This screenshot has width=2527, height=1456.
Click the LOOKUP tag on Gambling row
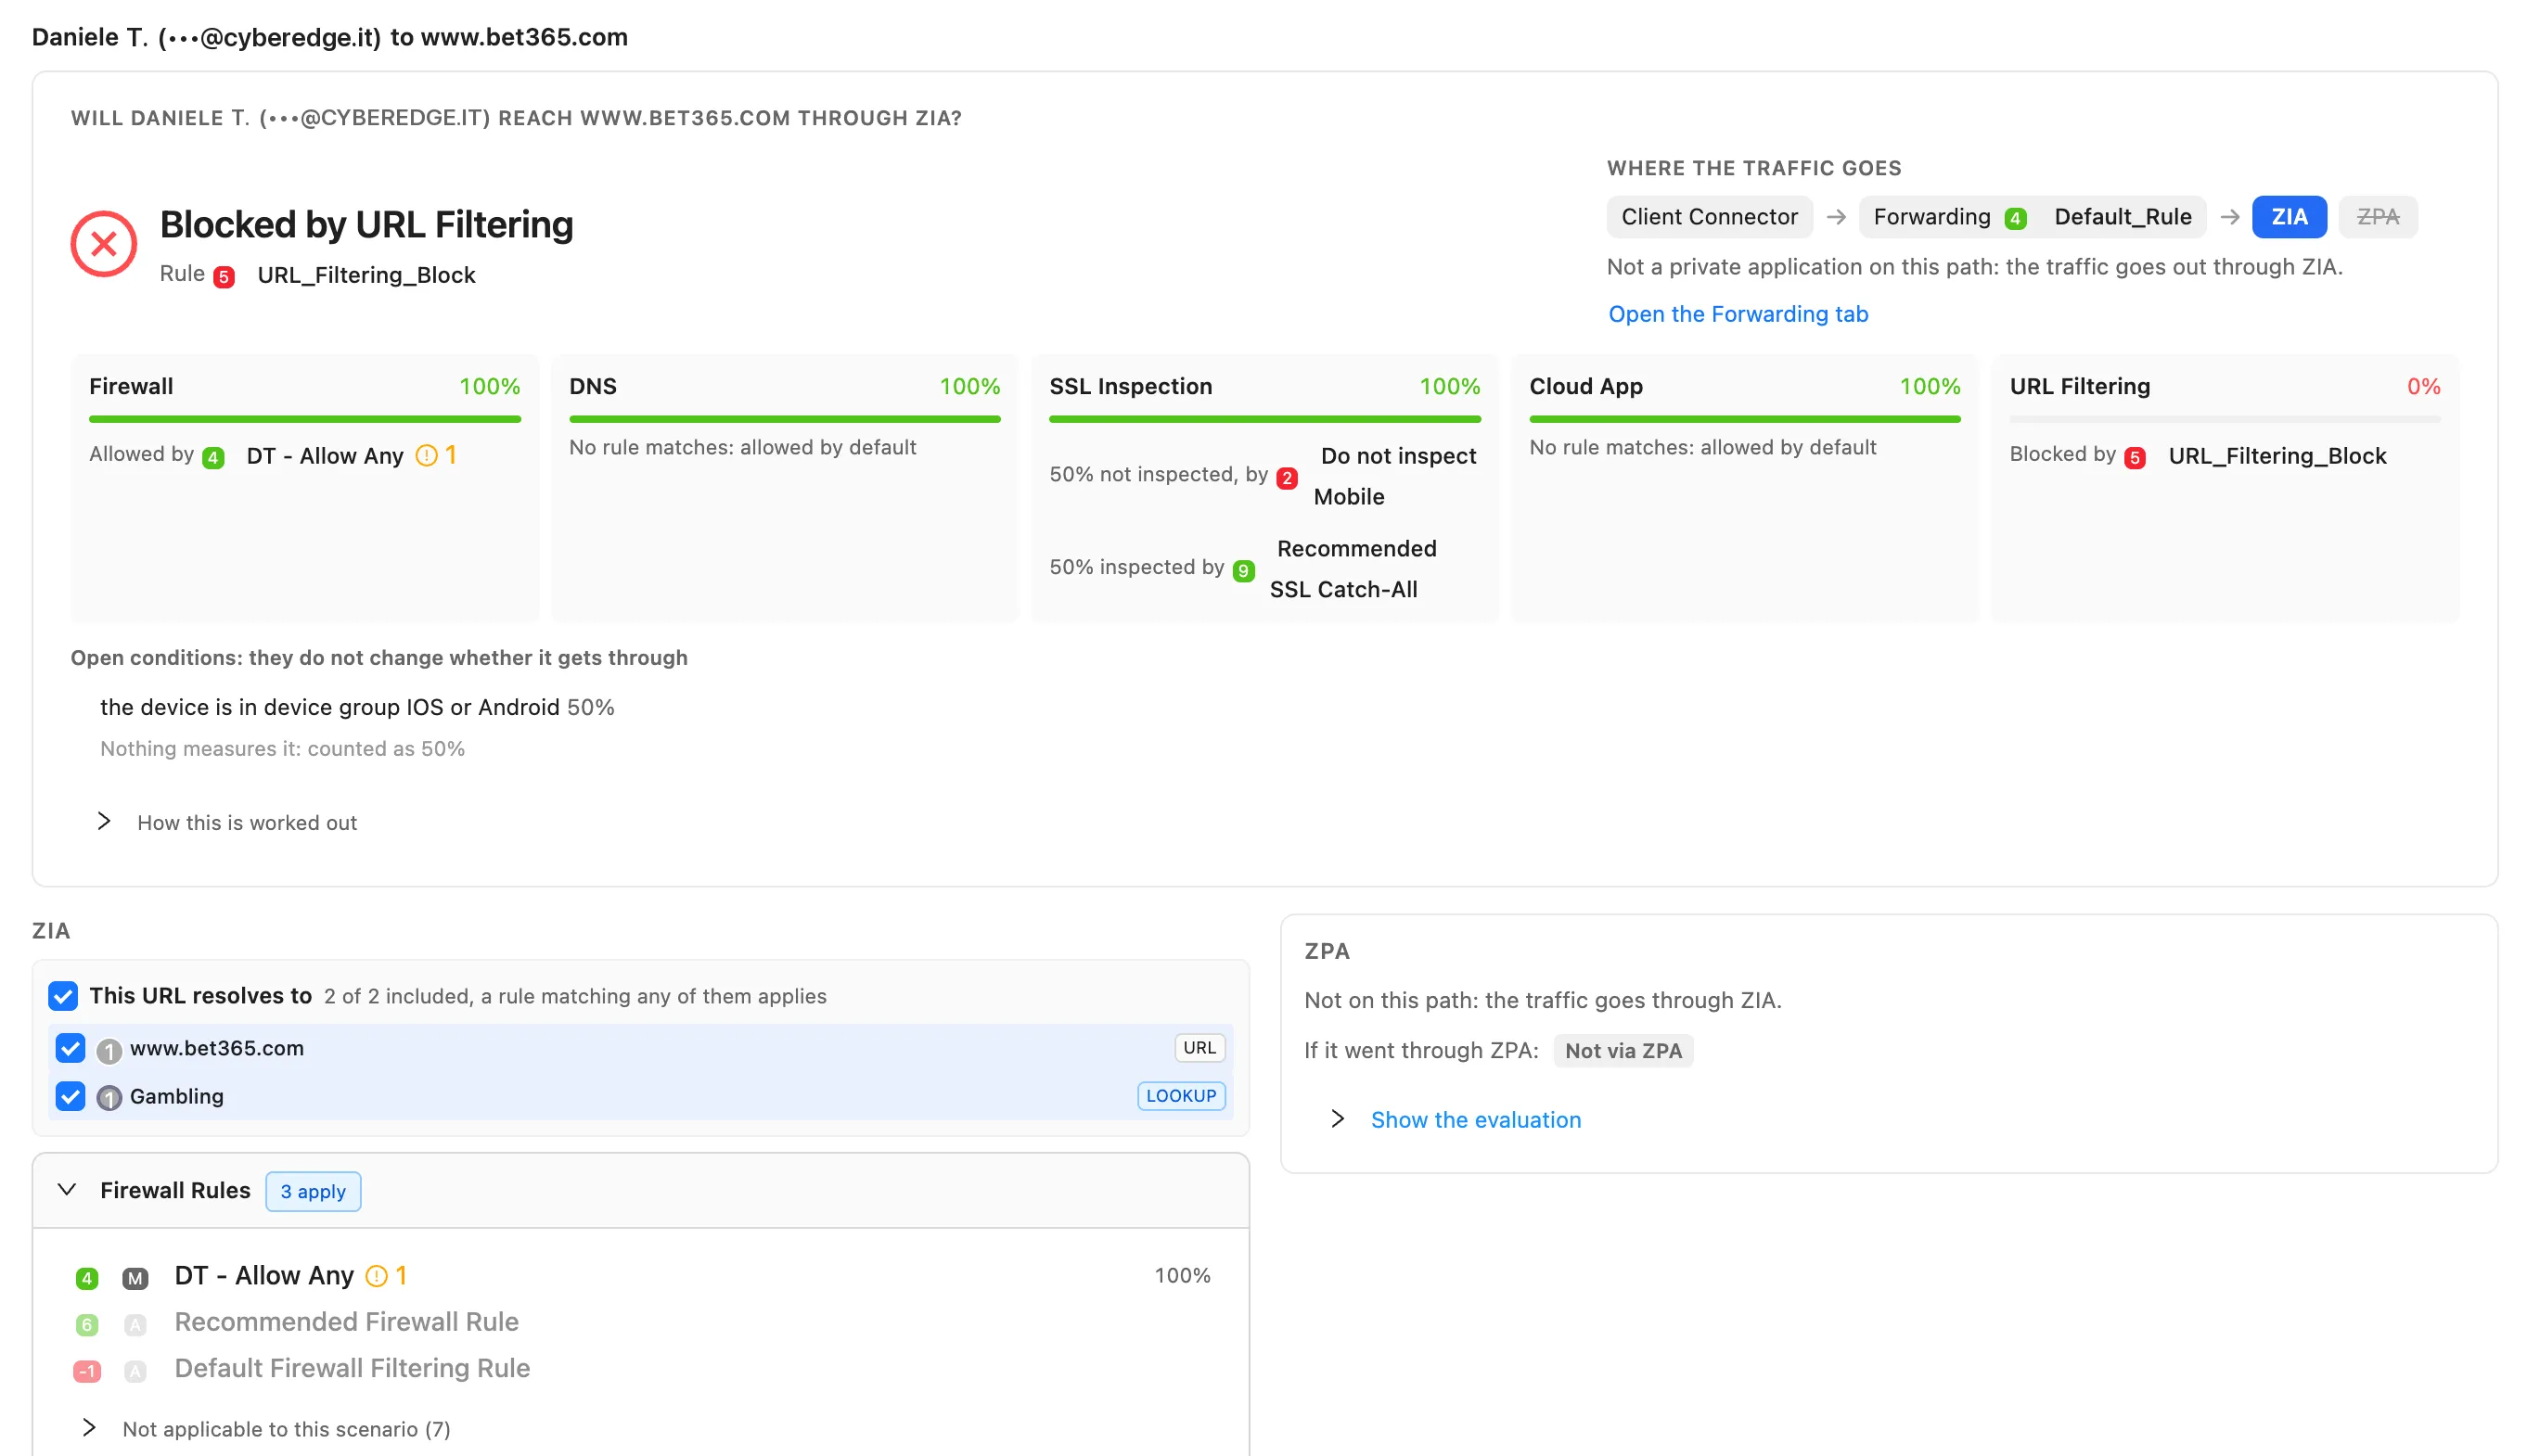pyautogui.click(x=1181, y=1096)
